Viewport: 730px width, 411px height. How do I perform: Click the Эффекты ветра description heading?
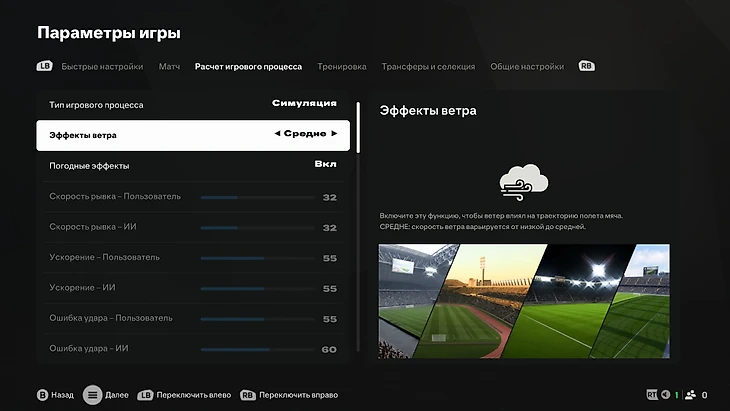(x=428, y=111)
